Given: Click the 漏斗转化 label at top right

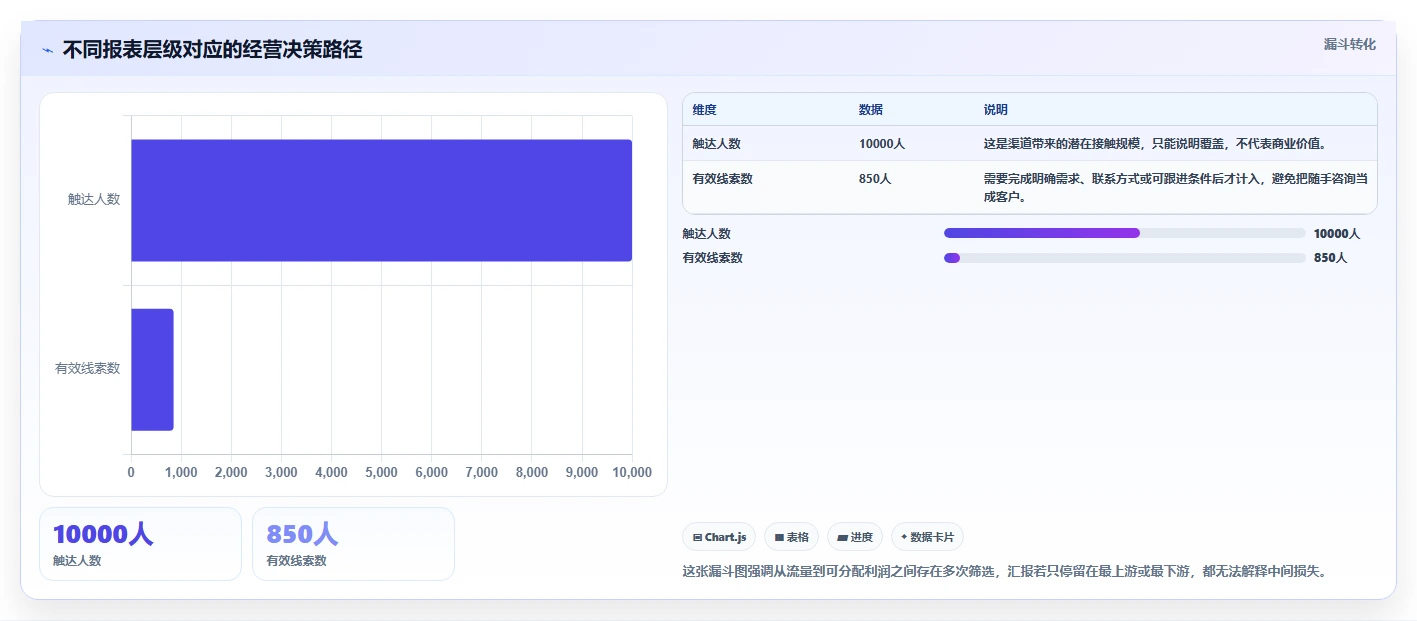Looking at the screenshot, I should [1350, 44].
